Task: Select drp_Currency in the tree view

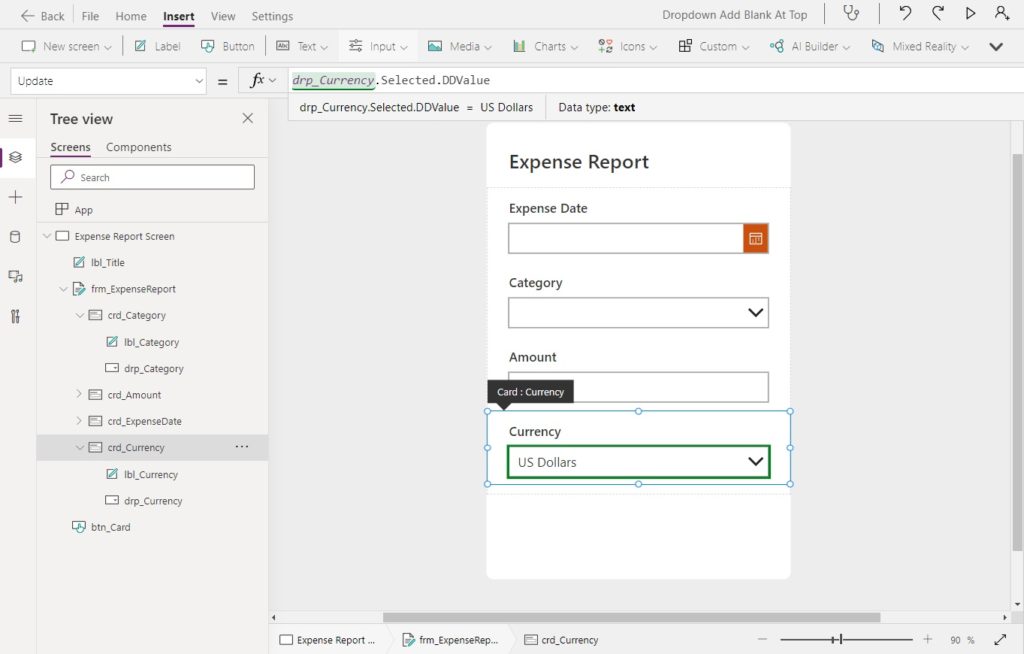Action: click(152, 500)
